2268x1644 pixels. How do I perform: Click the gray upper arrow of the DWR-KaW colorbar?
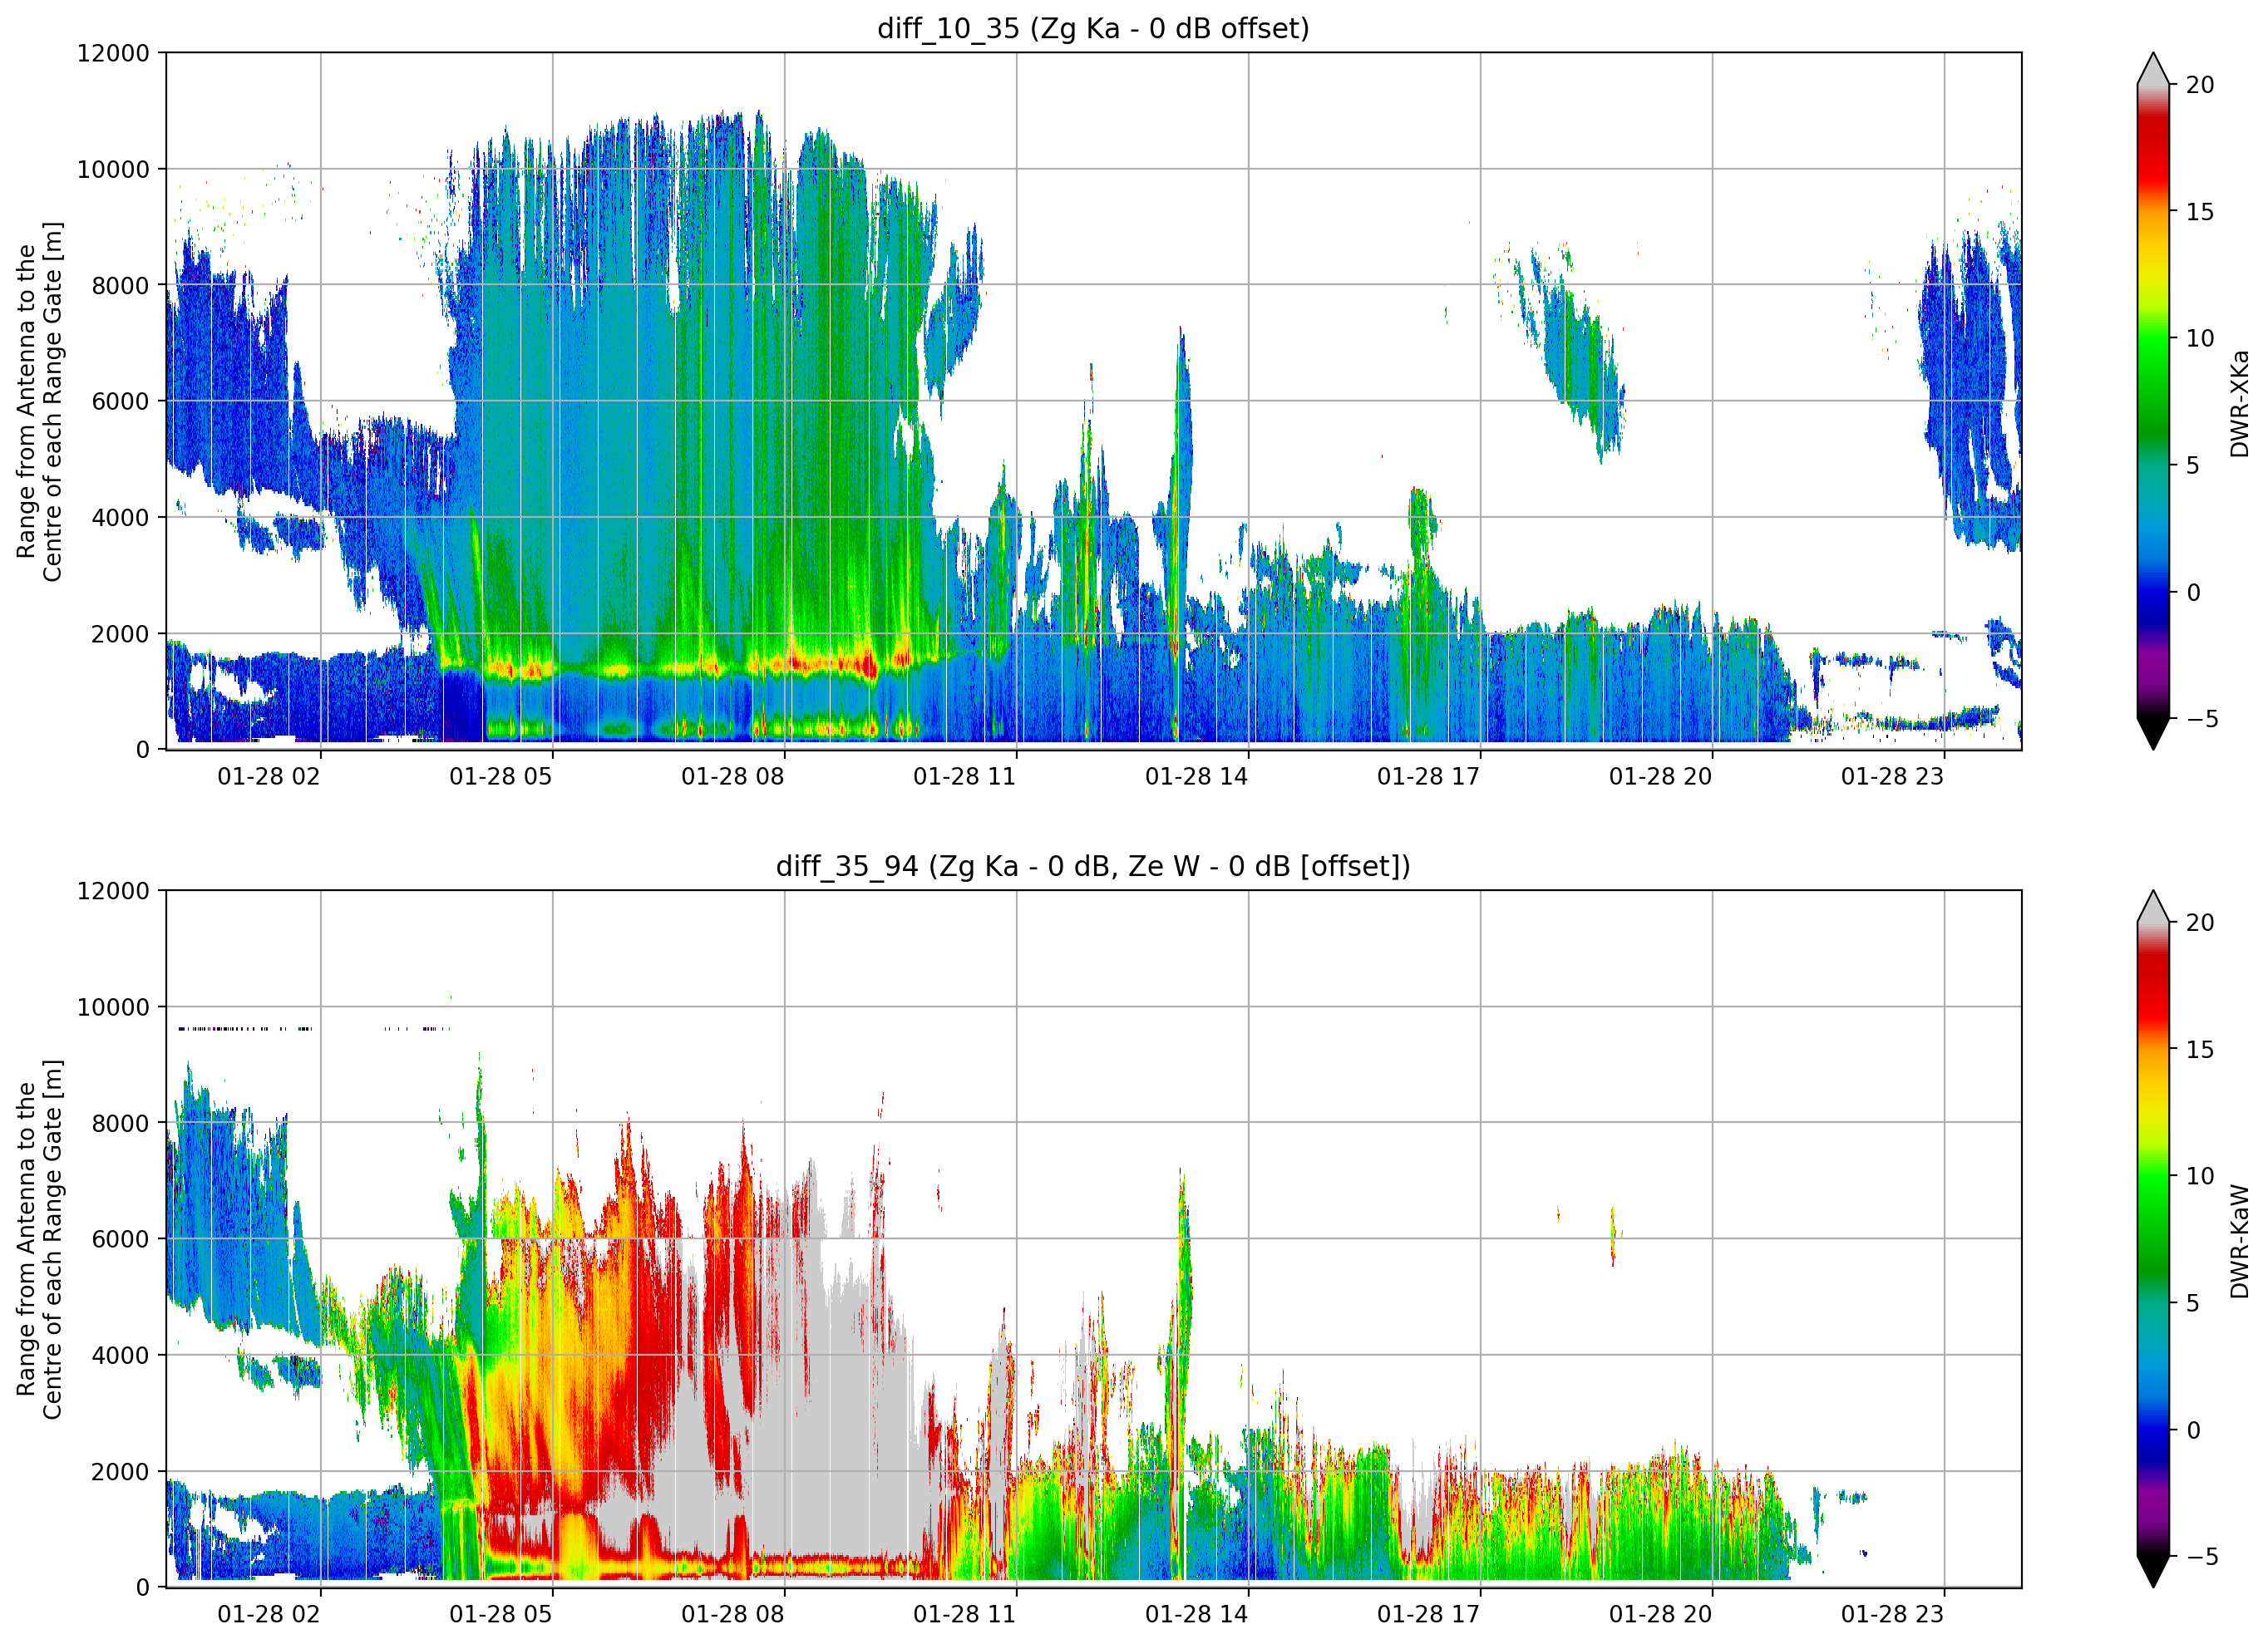coord(2153,908)
